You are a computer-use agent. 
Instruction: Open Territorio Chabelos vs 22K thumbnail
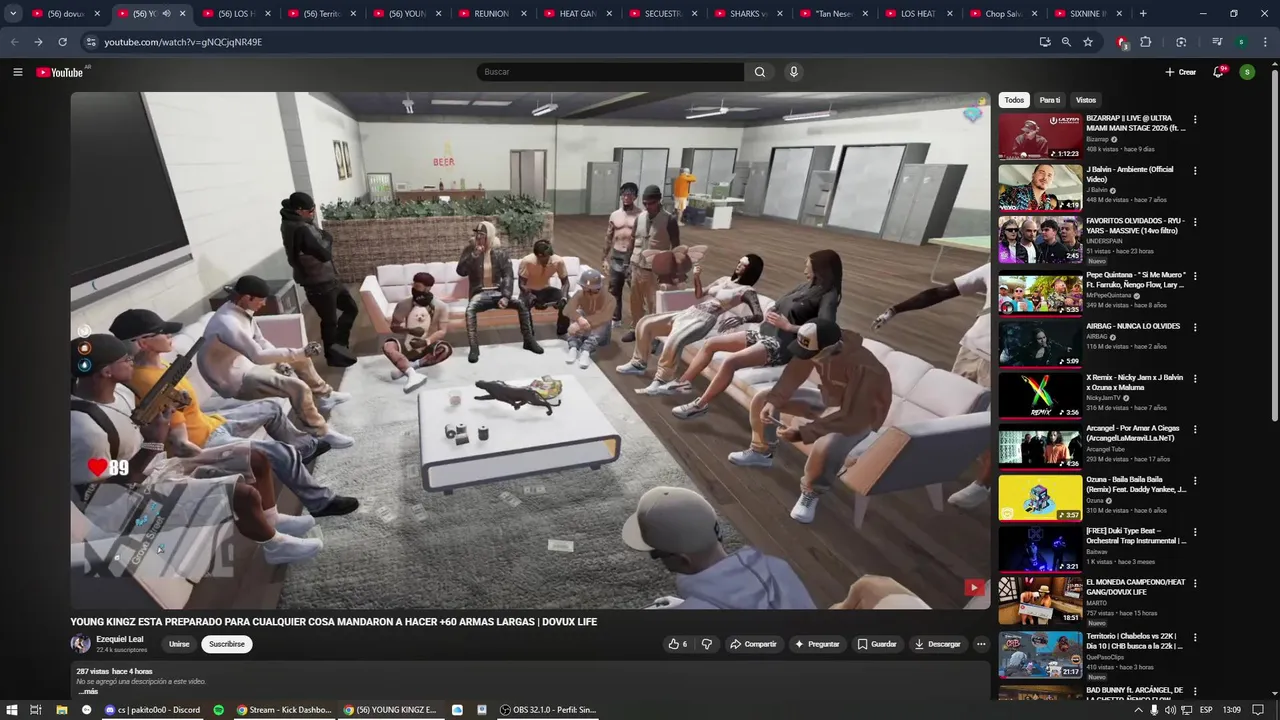click(1040, 655)
